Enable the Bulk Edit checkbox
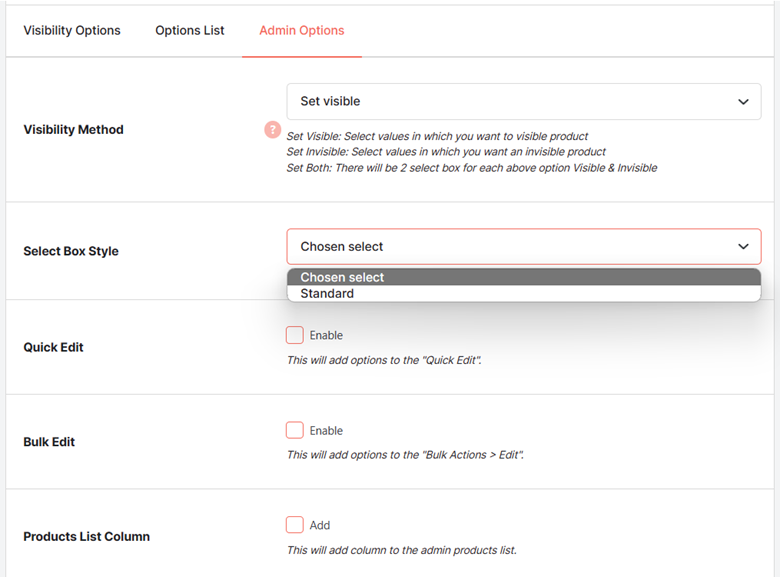 click(294, 430)
